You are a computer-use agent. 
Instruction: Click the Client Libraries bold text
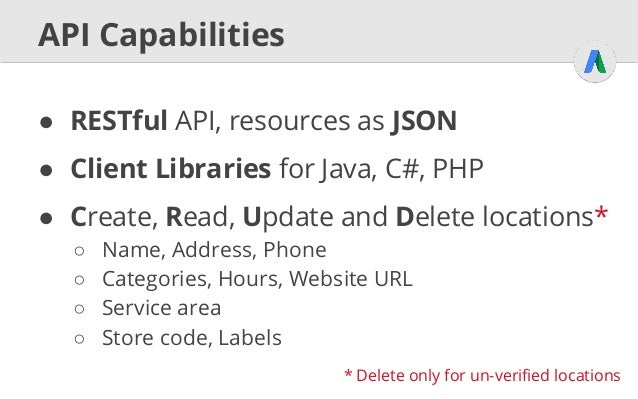click(170, 168)
